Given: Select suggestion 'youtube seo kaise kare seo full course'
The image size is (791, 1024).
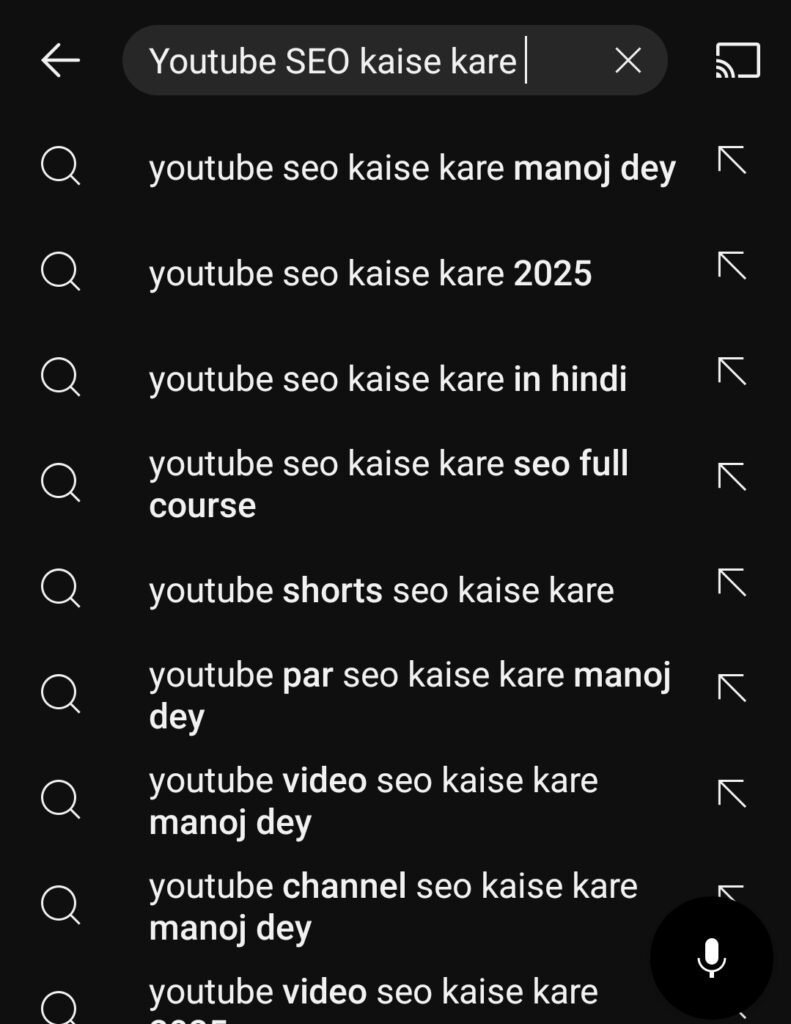Looking at the screenshot, I should point(390,484).
